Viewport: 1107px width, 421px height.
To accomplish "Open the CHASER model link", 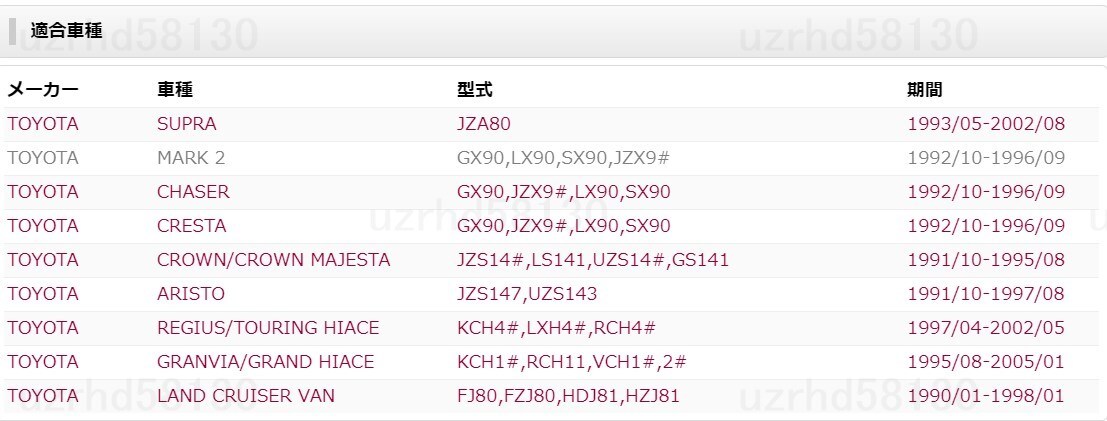I will [x=193, y=192].
